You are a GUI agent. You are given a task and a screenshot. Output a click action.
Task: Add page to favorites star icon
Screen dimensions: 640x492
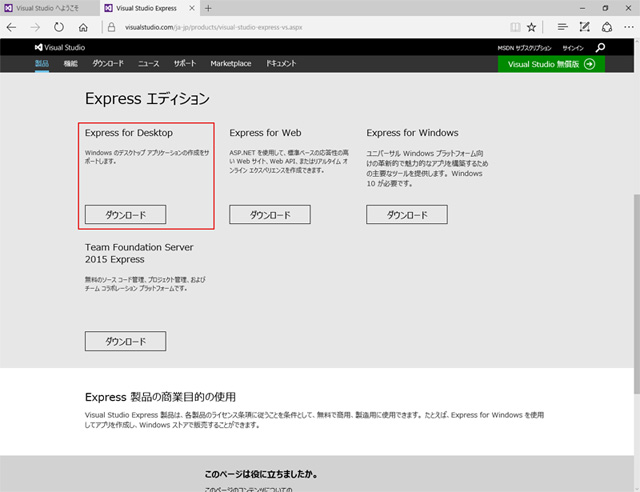531,27
